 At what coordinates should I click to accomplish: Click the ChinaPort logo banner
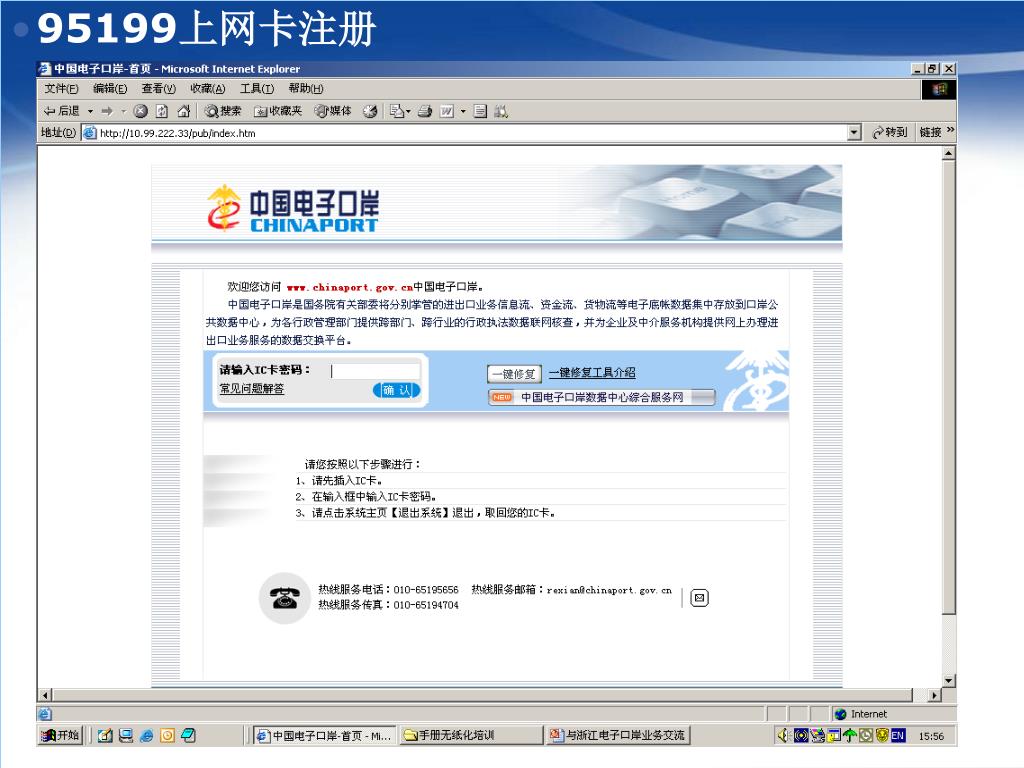pos(293,209)
